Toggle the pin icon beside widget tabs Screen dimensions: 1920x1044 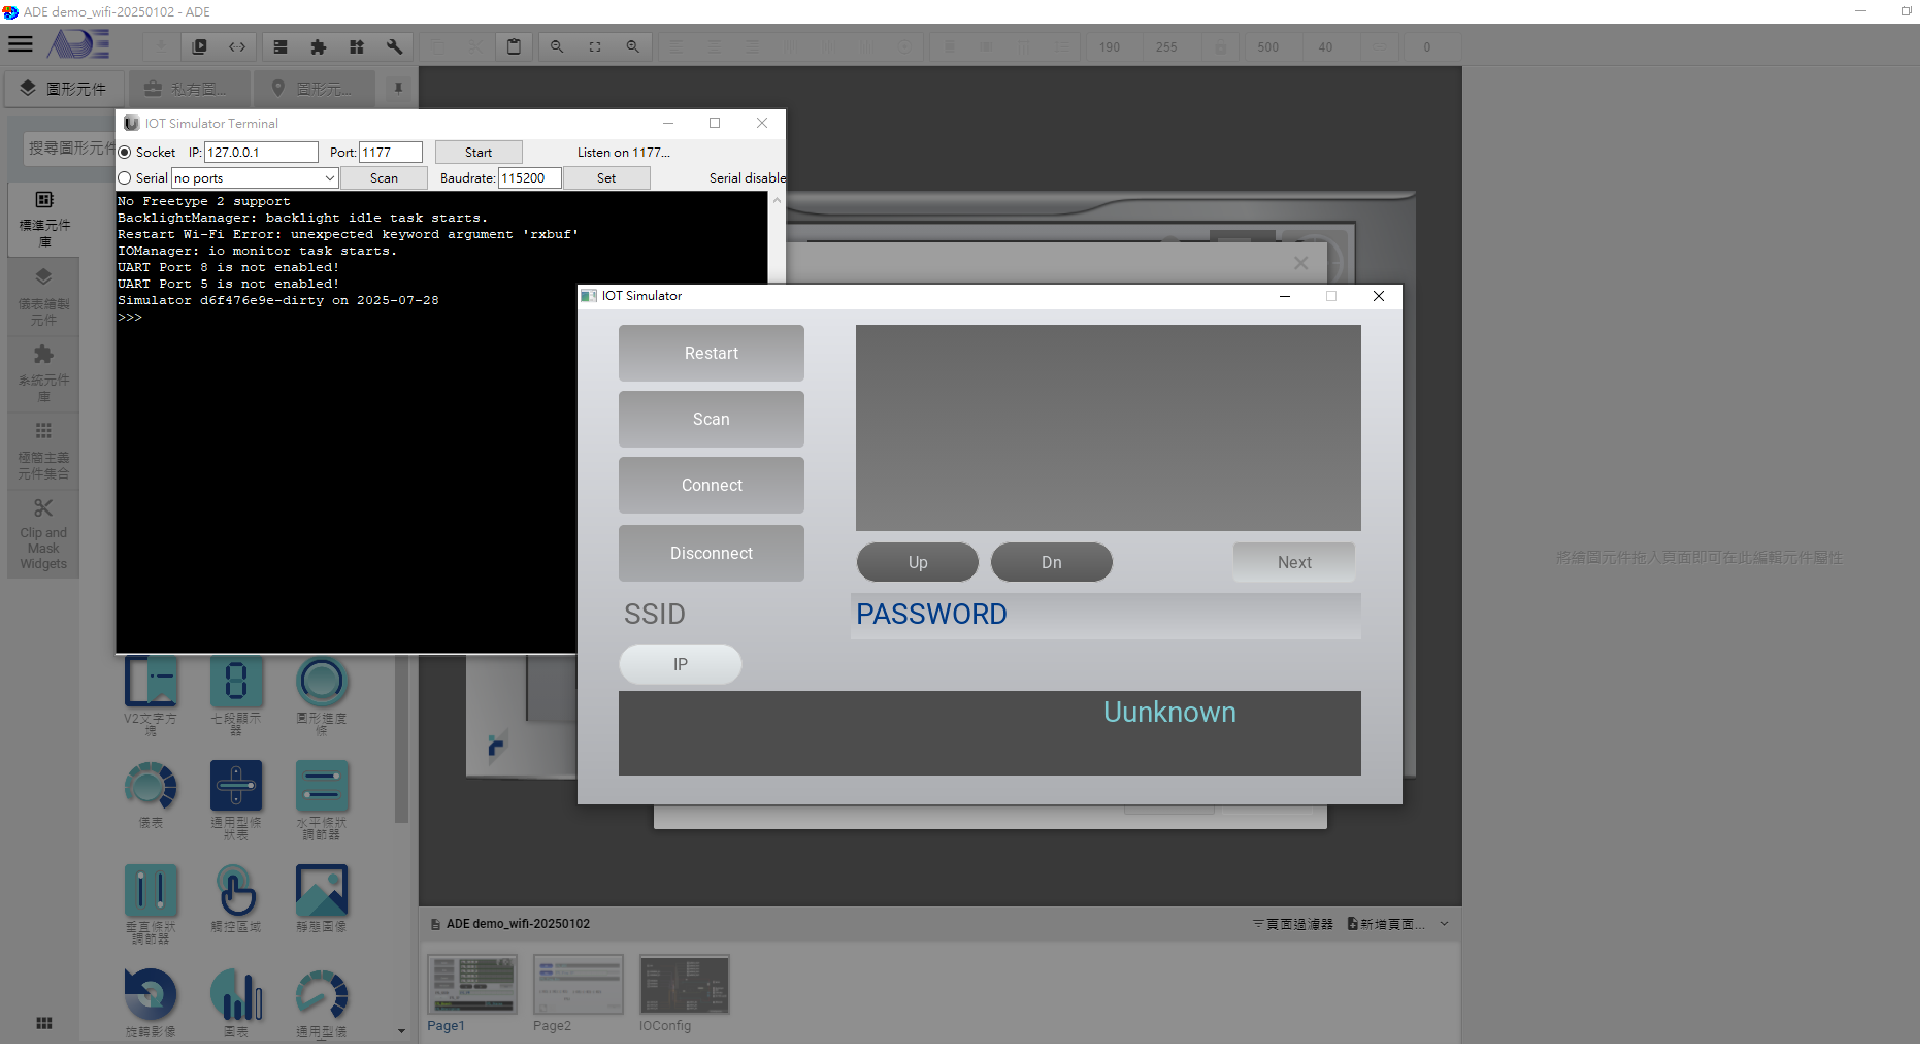pyautogui.click(x=398, y=88)
